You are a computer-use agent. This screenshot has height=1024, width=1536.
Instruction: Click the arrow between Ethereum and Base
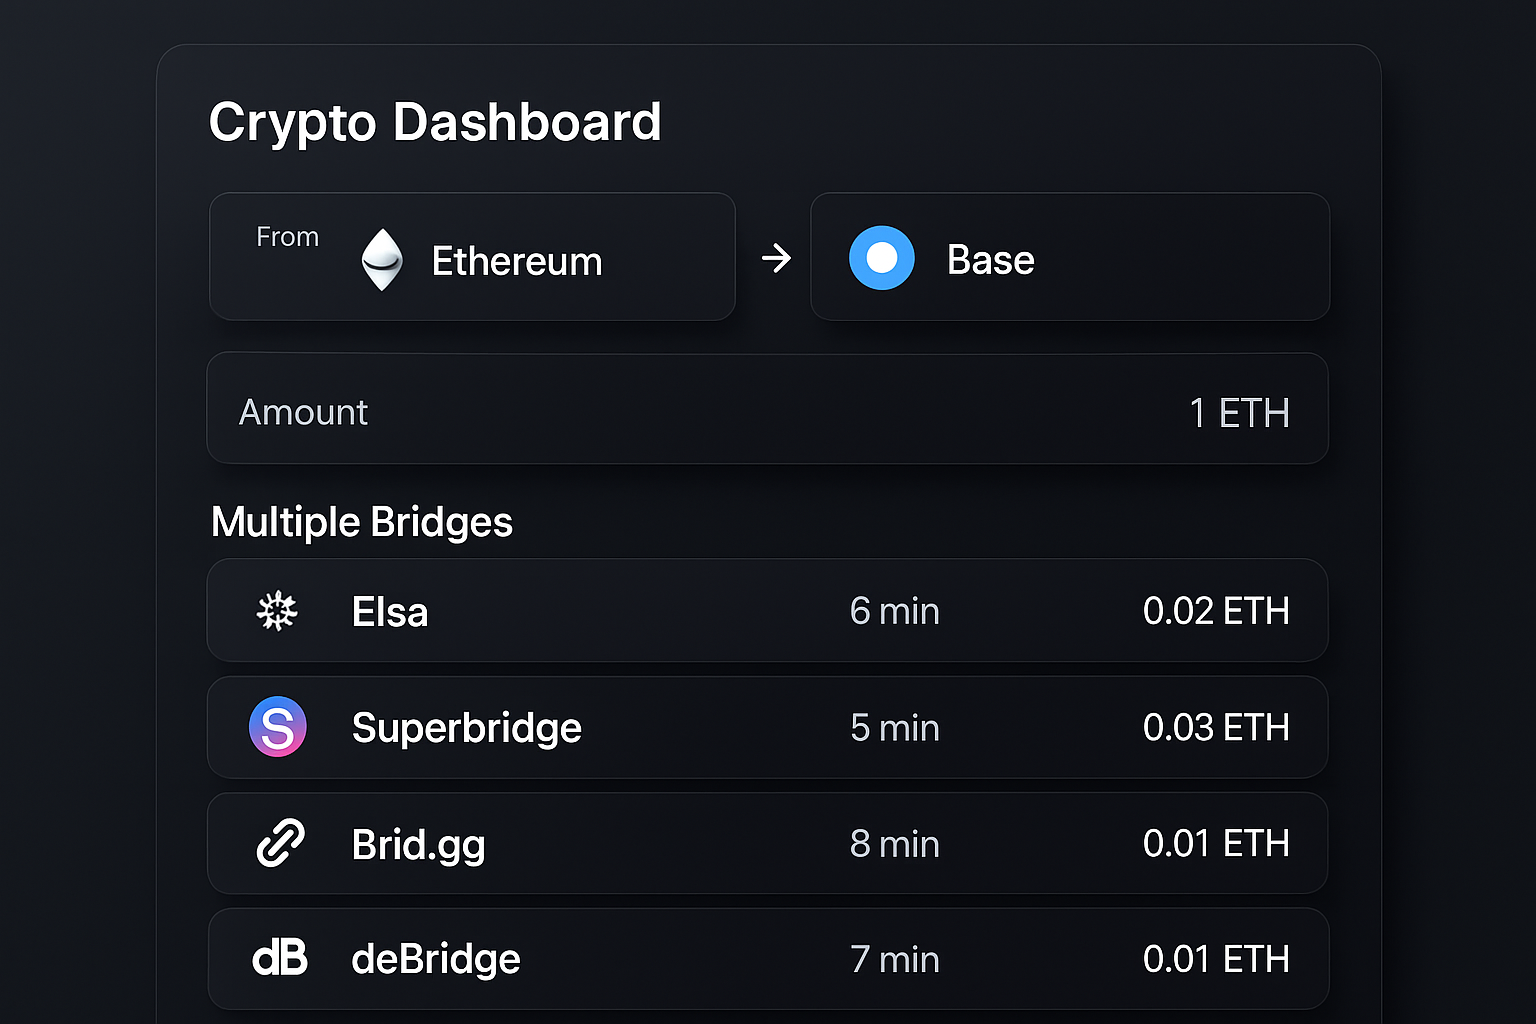pos(777,257)
